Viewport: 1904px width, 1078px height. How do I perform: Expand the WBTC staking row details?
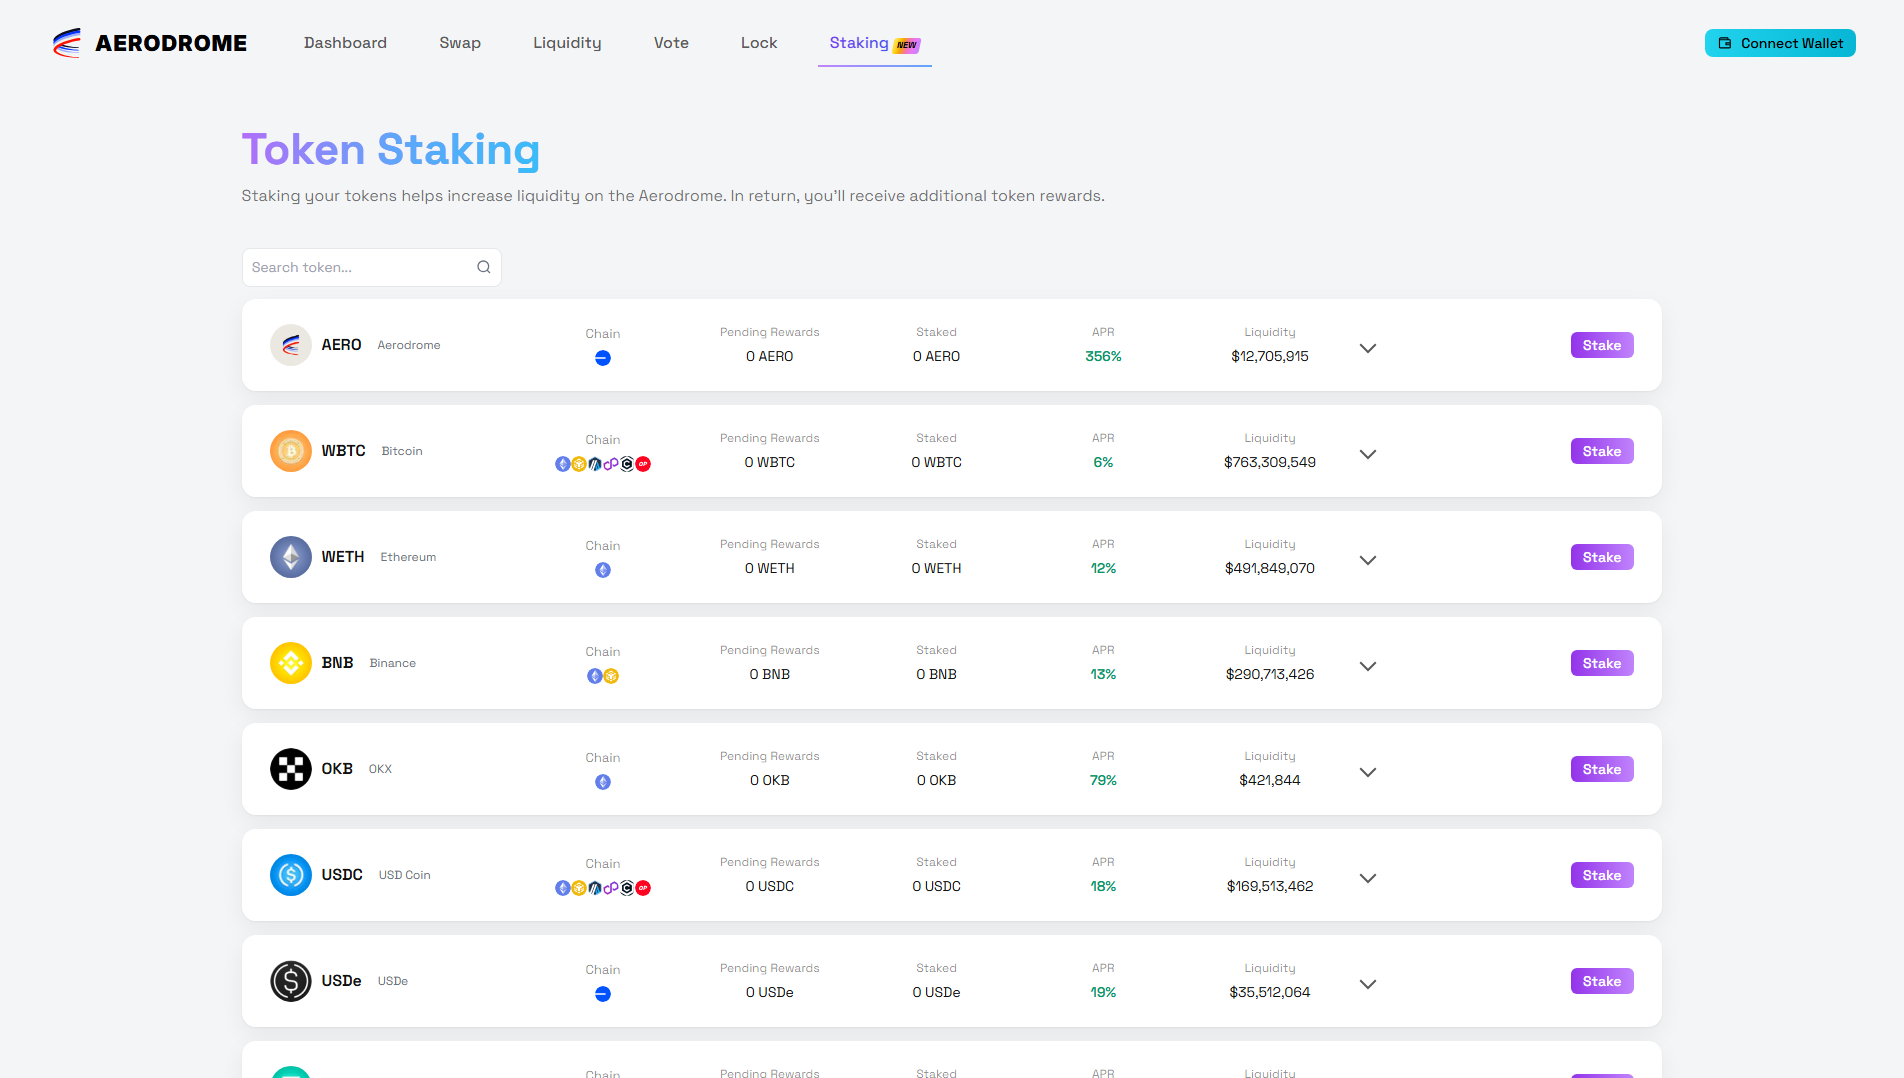point(1368,454)
